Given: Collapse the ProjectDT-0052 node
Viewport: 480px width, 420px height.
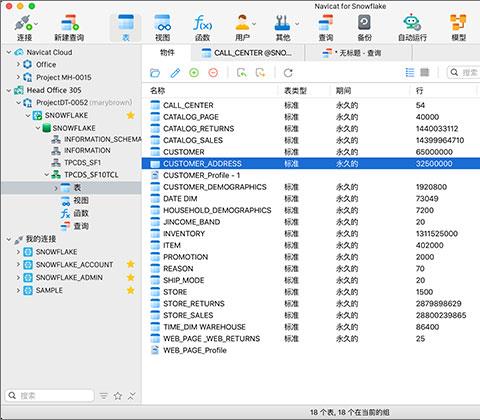Looking at the screenshot, I should 18,103.
